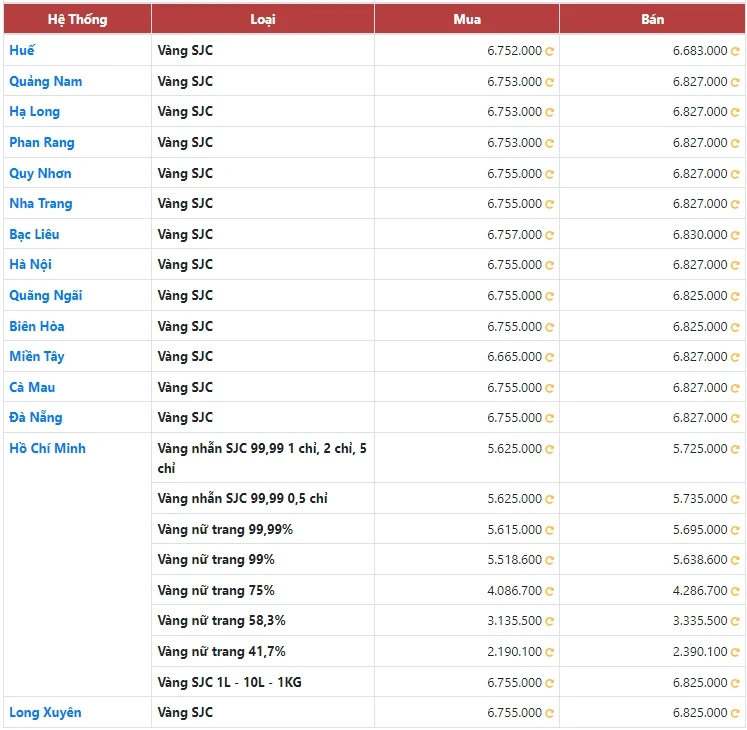Viewport: 747px width, 730px height.
Task: Click the refresh icon beside Huế's Mua price
Action: 550,51
